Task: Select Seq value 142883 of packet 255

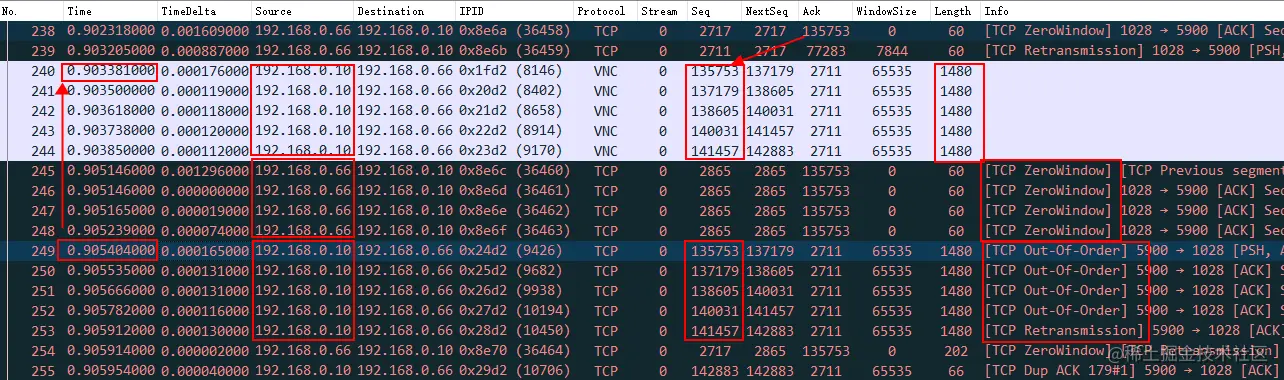Action: point(714,371)
